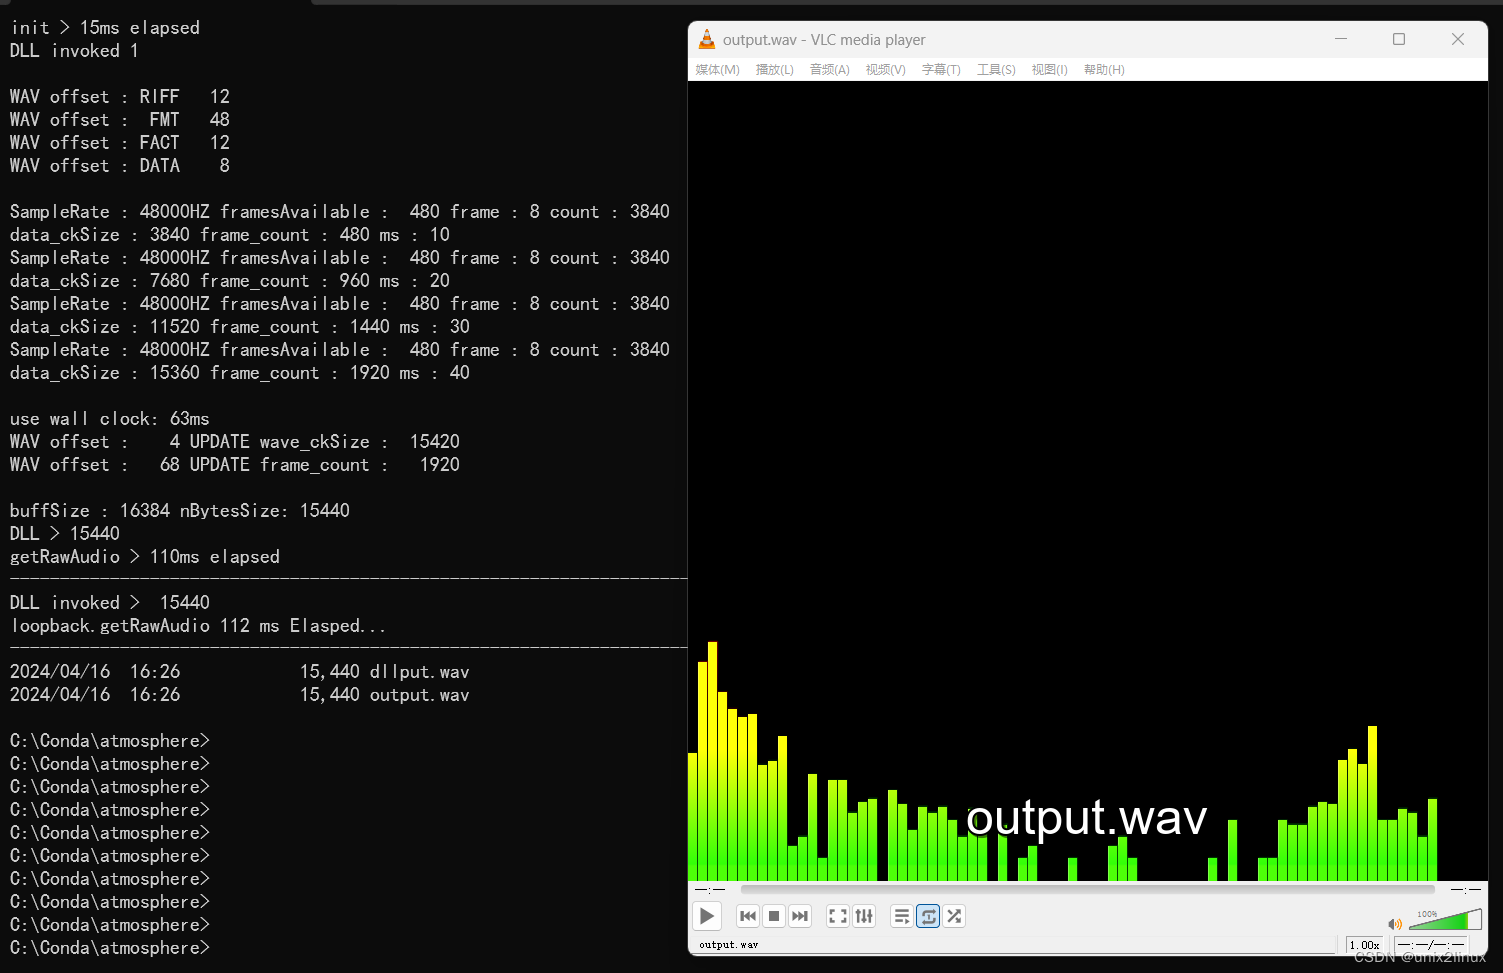Click 'dllput.wav' filename in terminal

click(419, 671)
